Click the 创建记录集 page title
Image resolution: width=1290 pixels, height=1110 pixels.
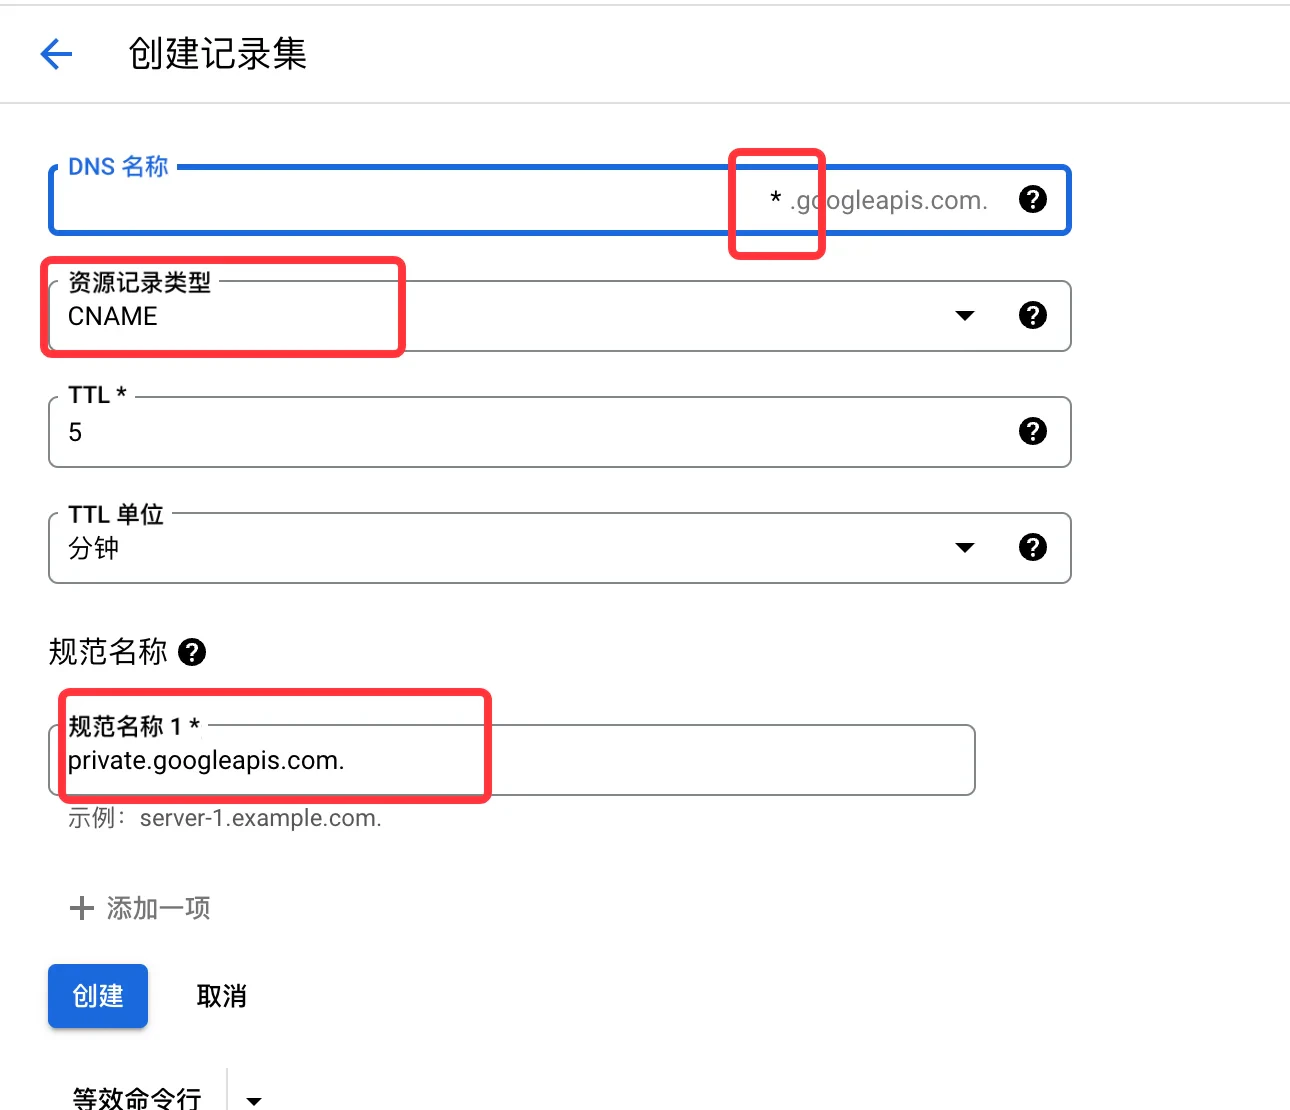[217, 54]
